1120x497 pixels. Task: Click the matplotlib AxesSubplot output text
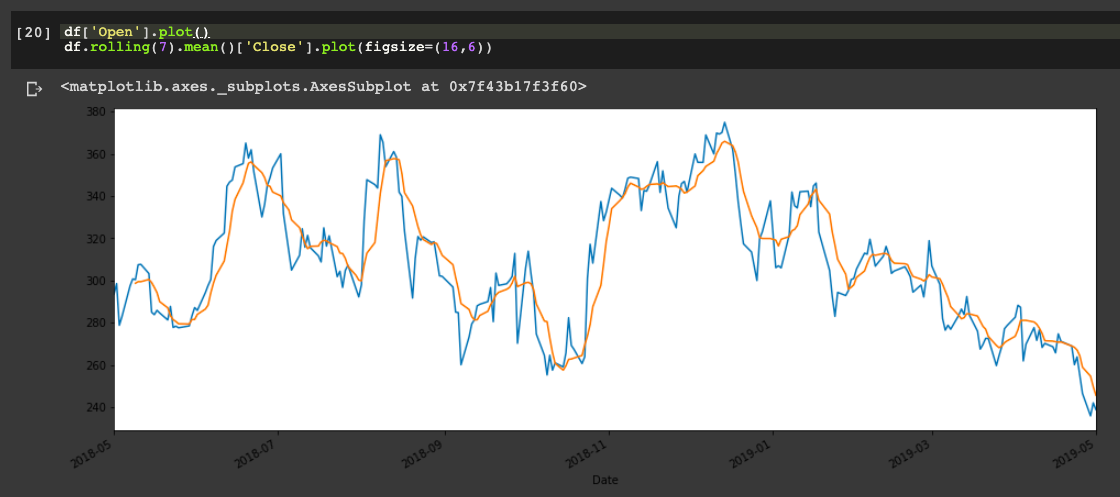(x=324, y=87)
